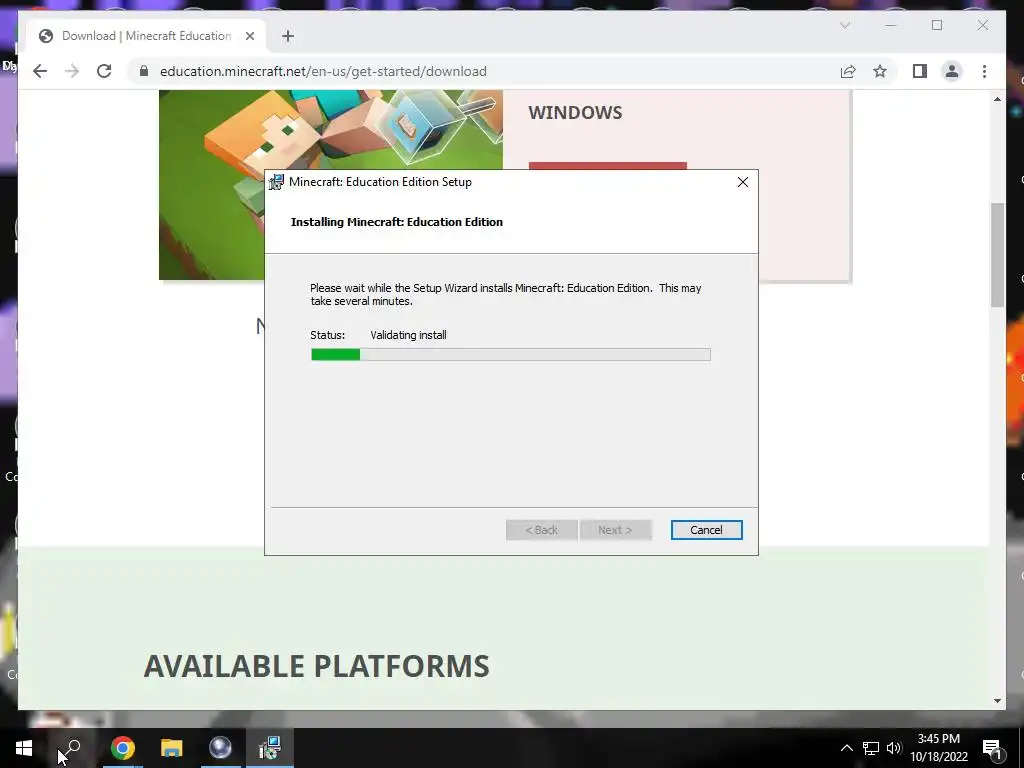
Task: Click the Validating install status text
Action: (408, 335)
